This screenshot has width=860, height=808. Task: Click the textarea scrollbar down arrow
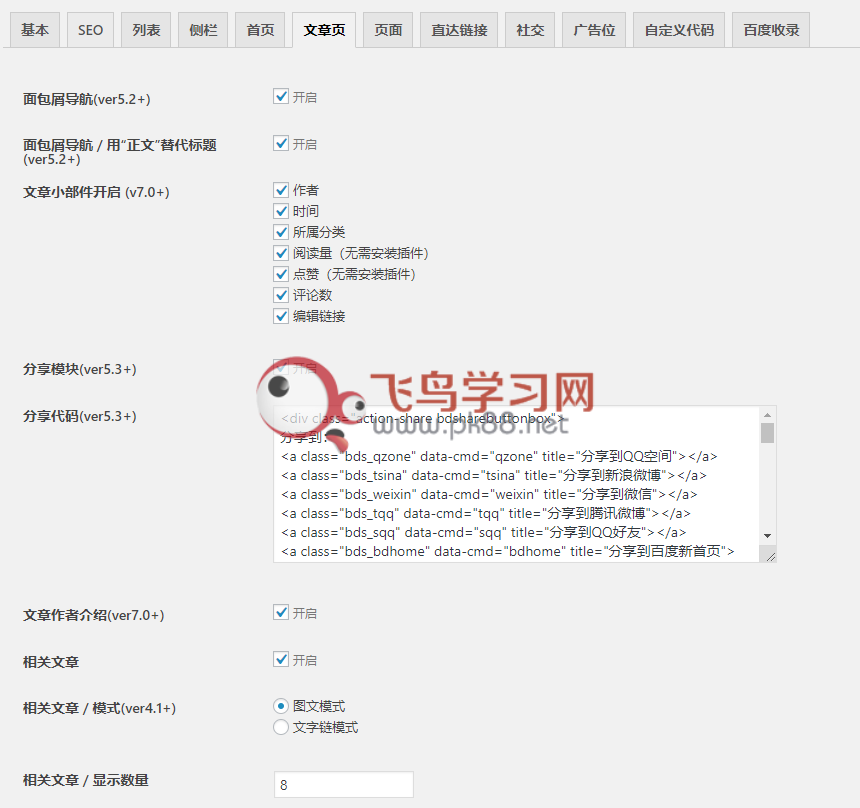pyautogui.click(x=767, y=536)
